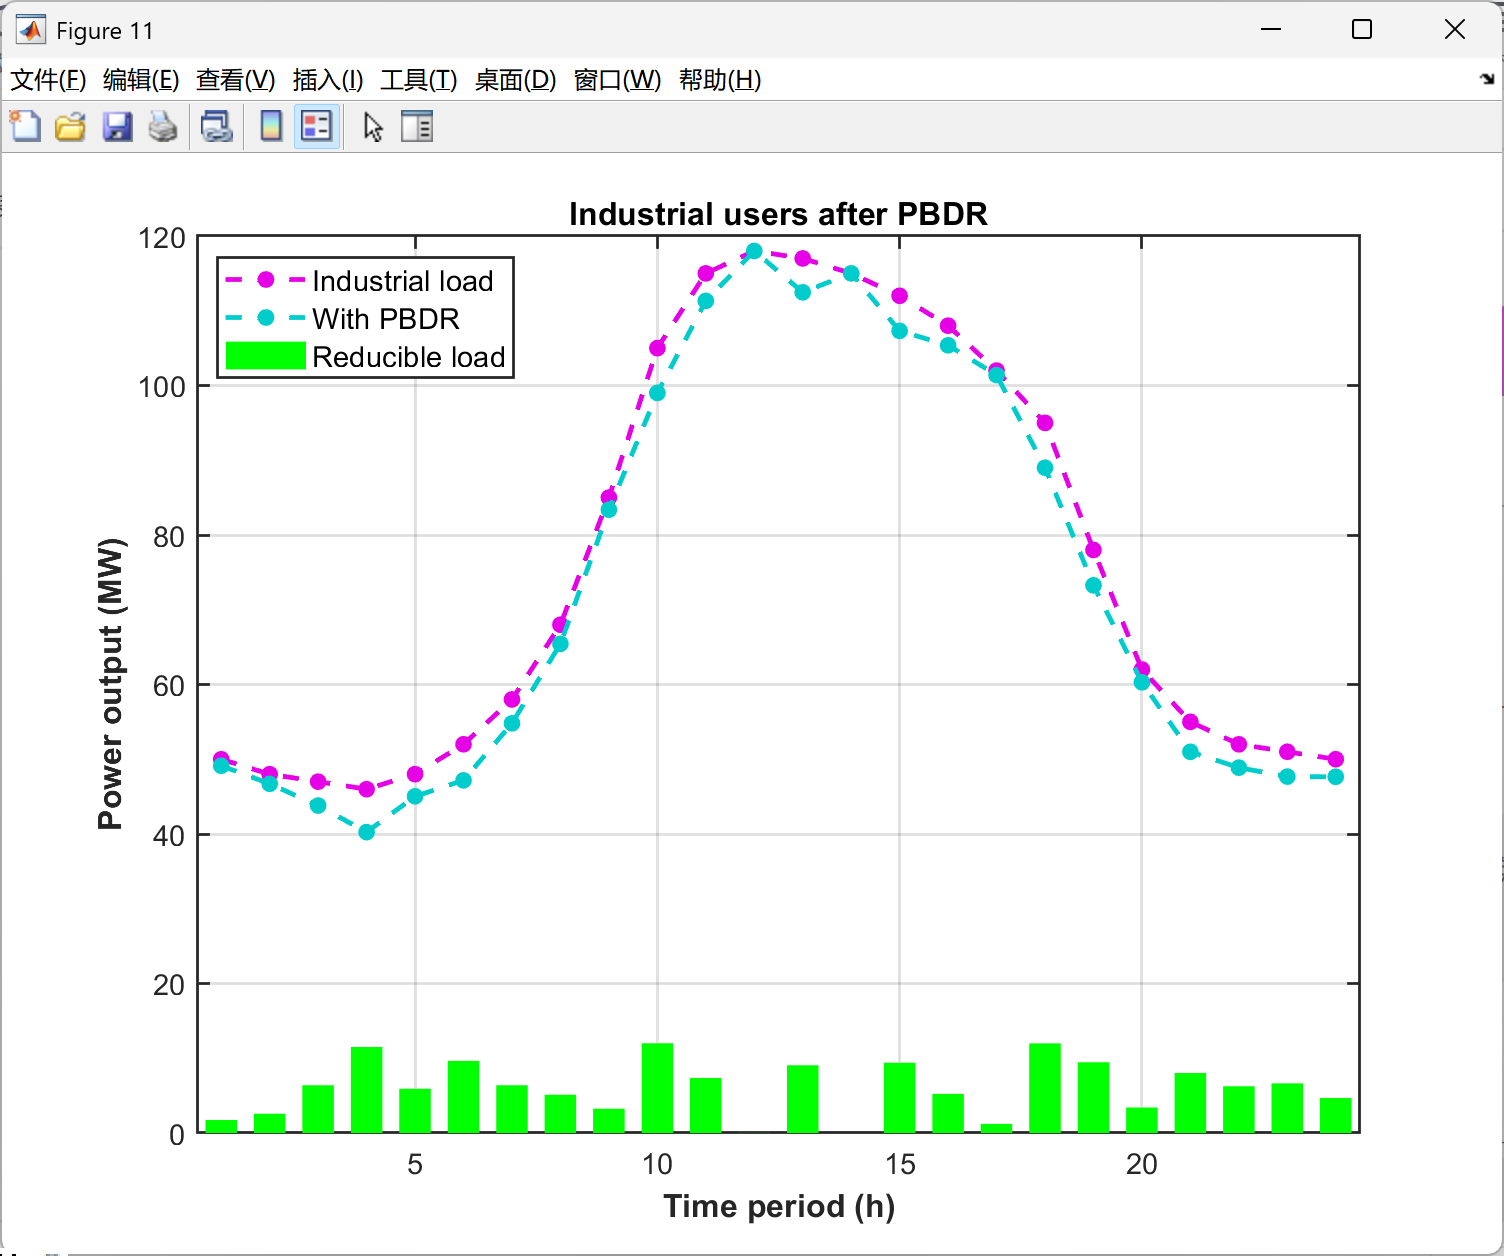Click the y-axis tick label 100
The height and width of the screenshot is (1256, 1504).
click(x=162, y=387)
